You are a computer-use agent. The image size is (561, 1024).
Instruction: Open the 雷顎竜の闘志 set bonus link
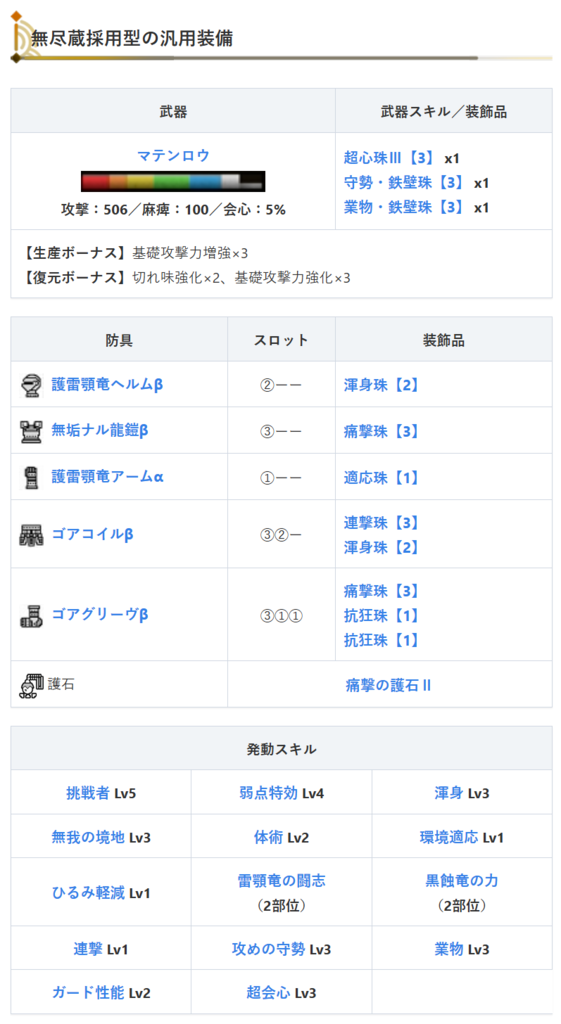281,881
